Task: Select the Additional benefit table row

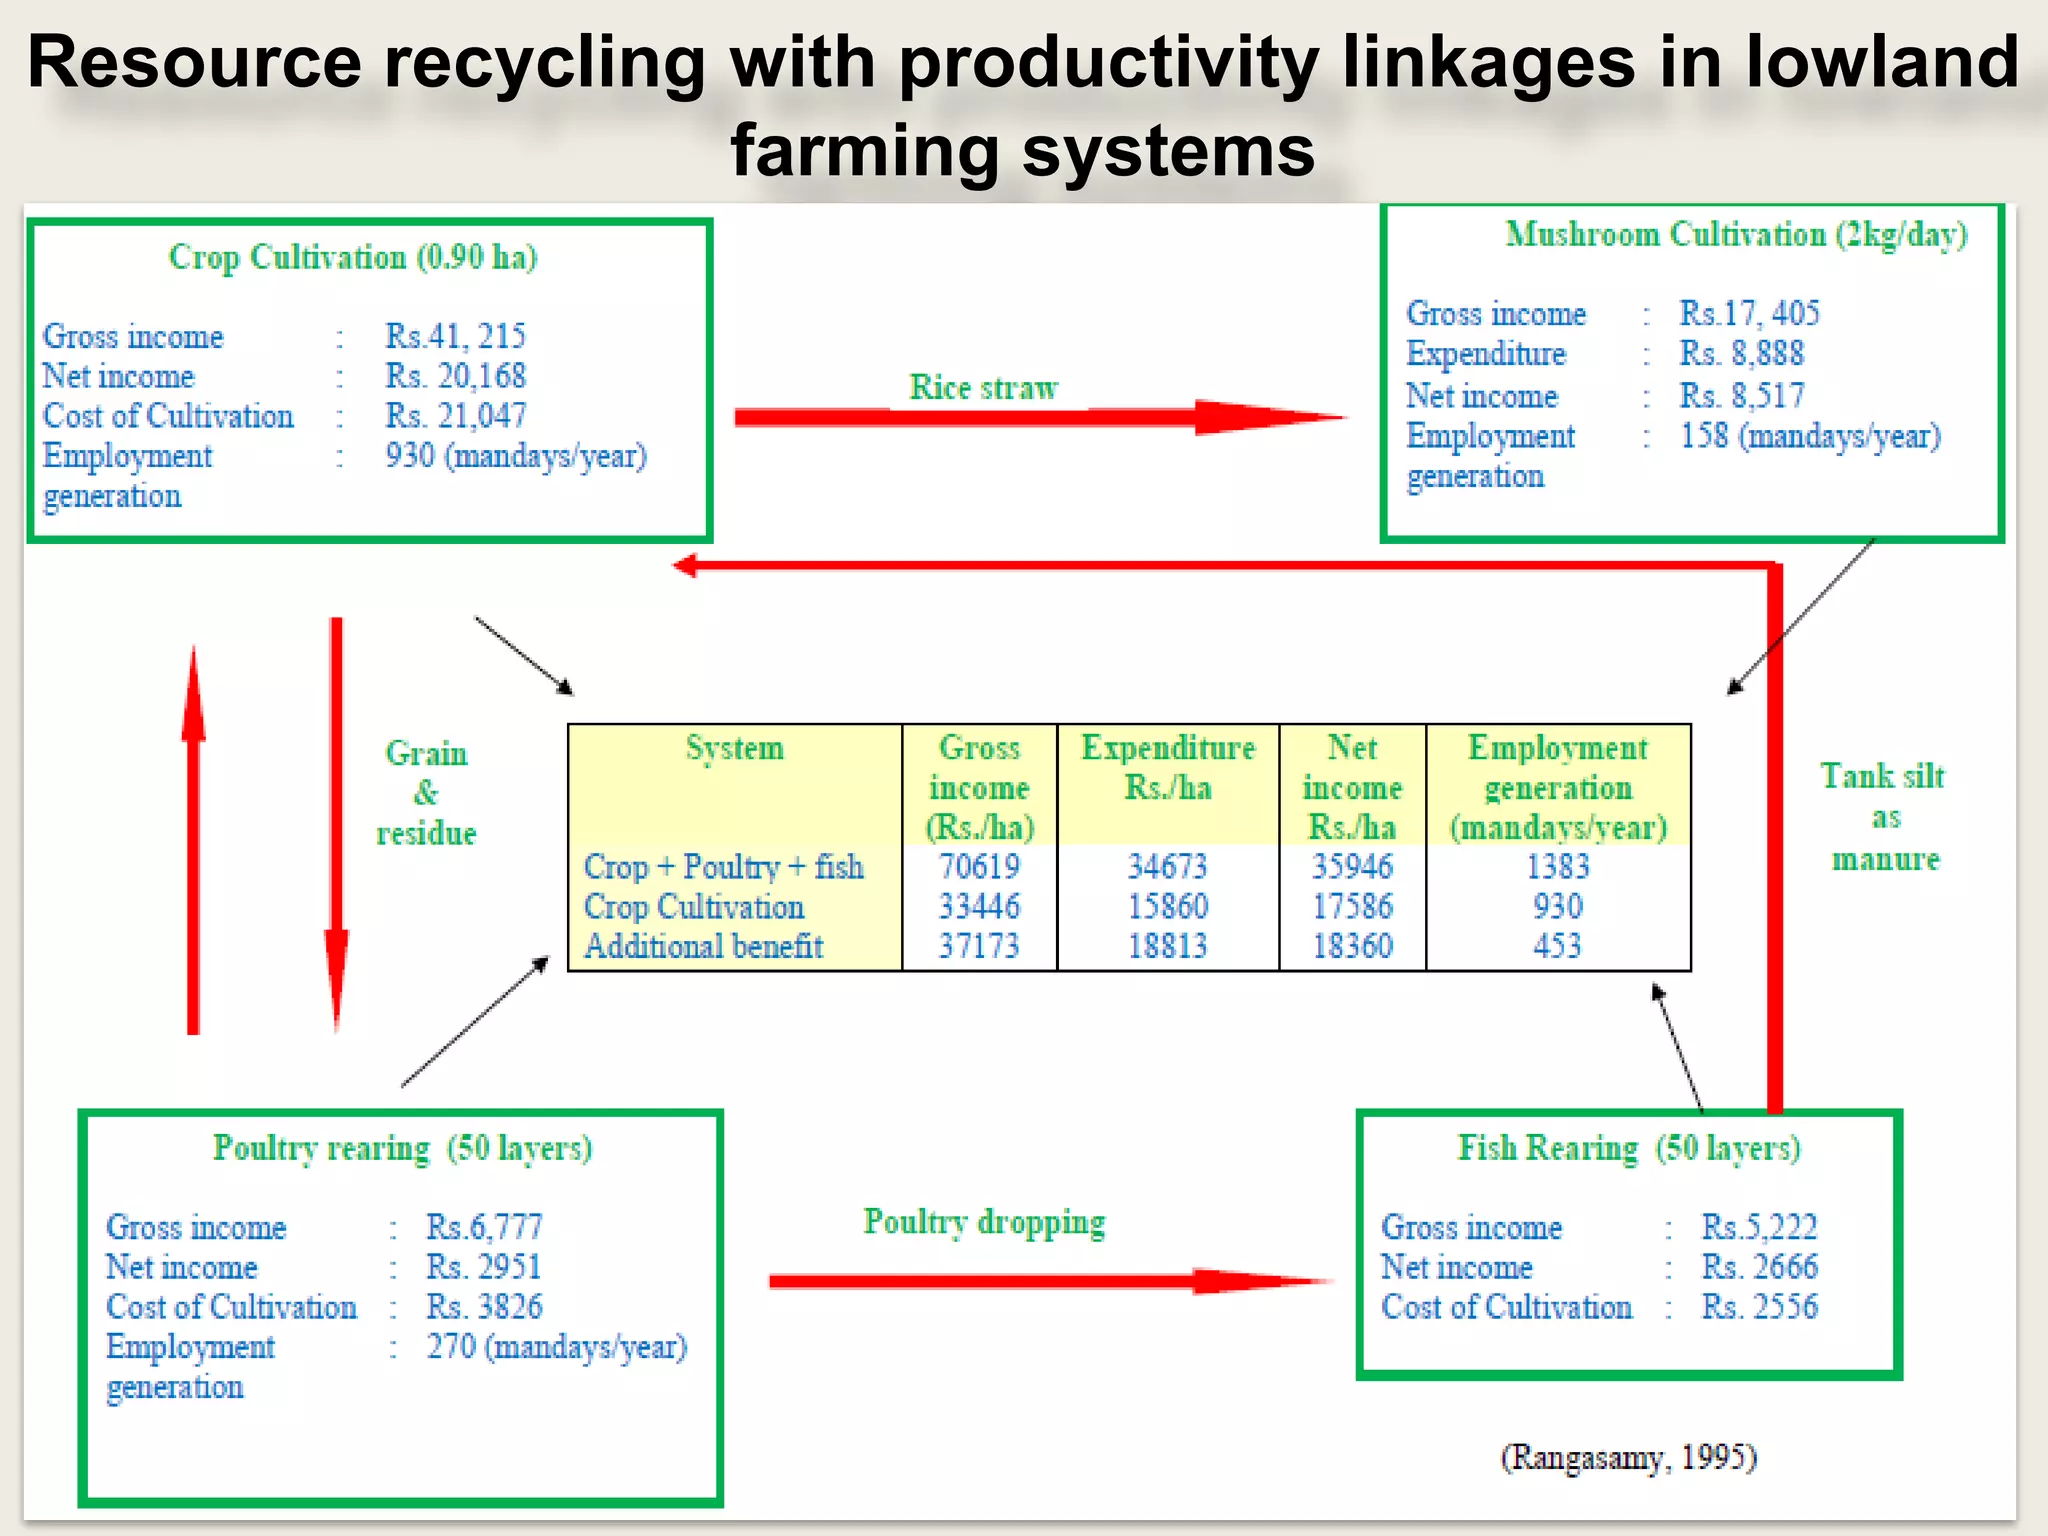Action: point(703,946)
